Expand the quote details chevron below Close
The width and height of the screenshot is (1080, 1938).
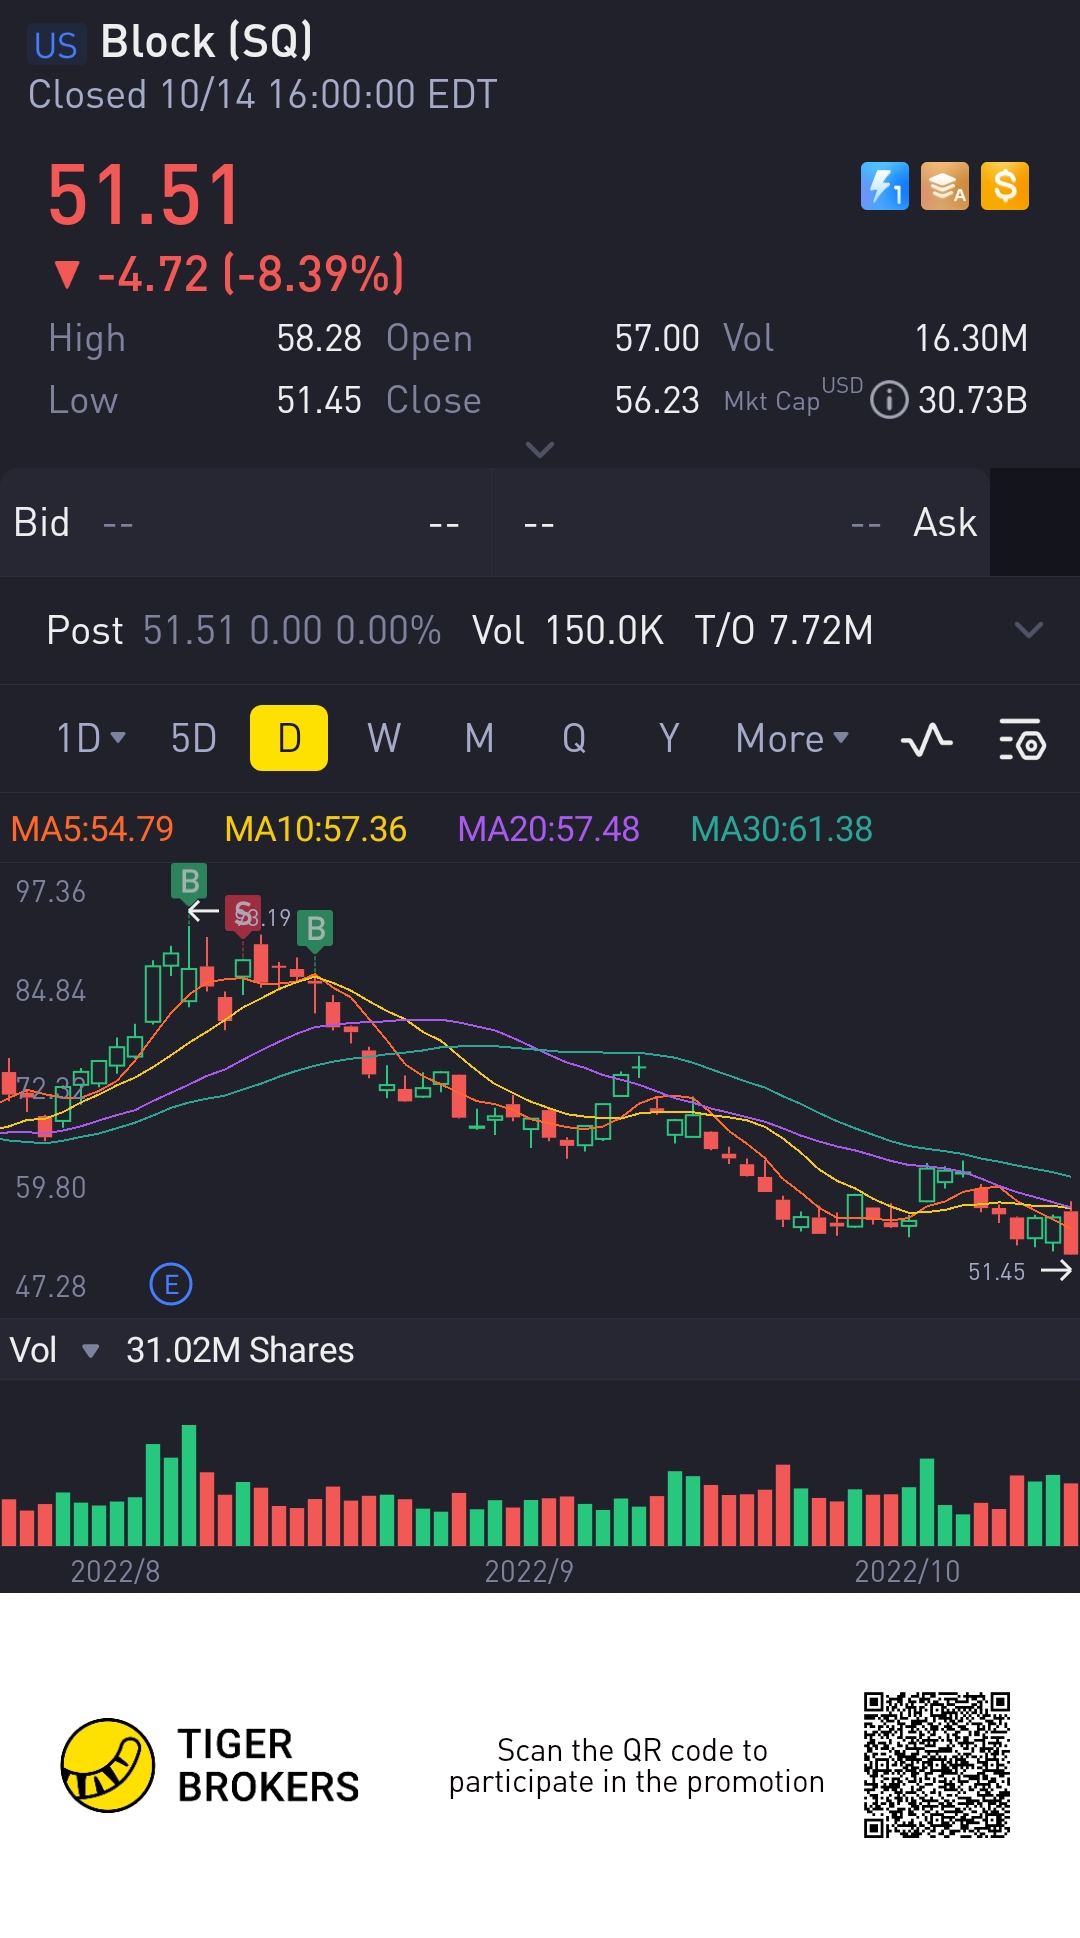(x=540, y=450)
